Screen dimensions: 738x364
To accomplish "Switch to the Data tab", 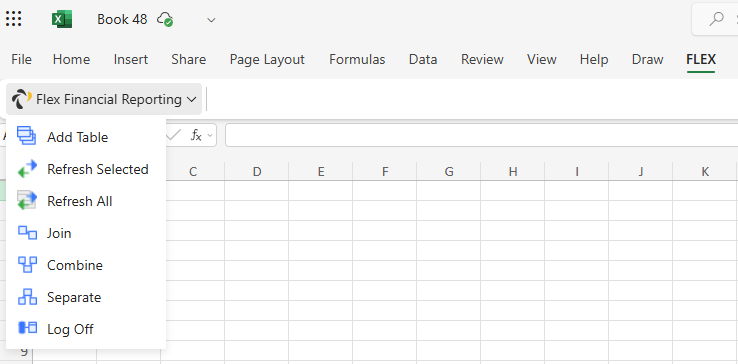I will (423, 59).
